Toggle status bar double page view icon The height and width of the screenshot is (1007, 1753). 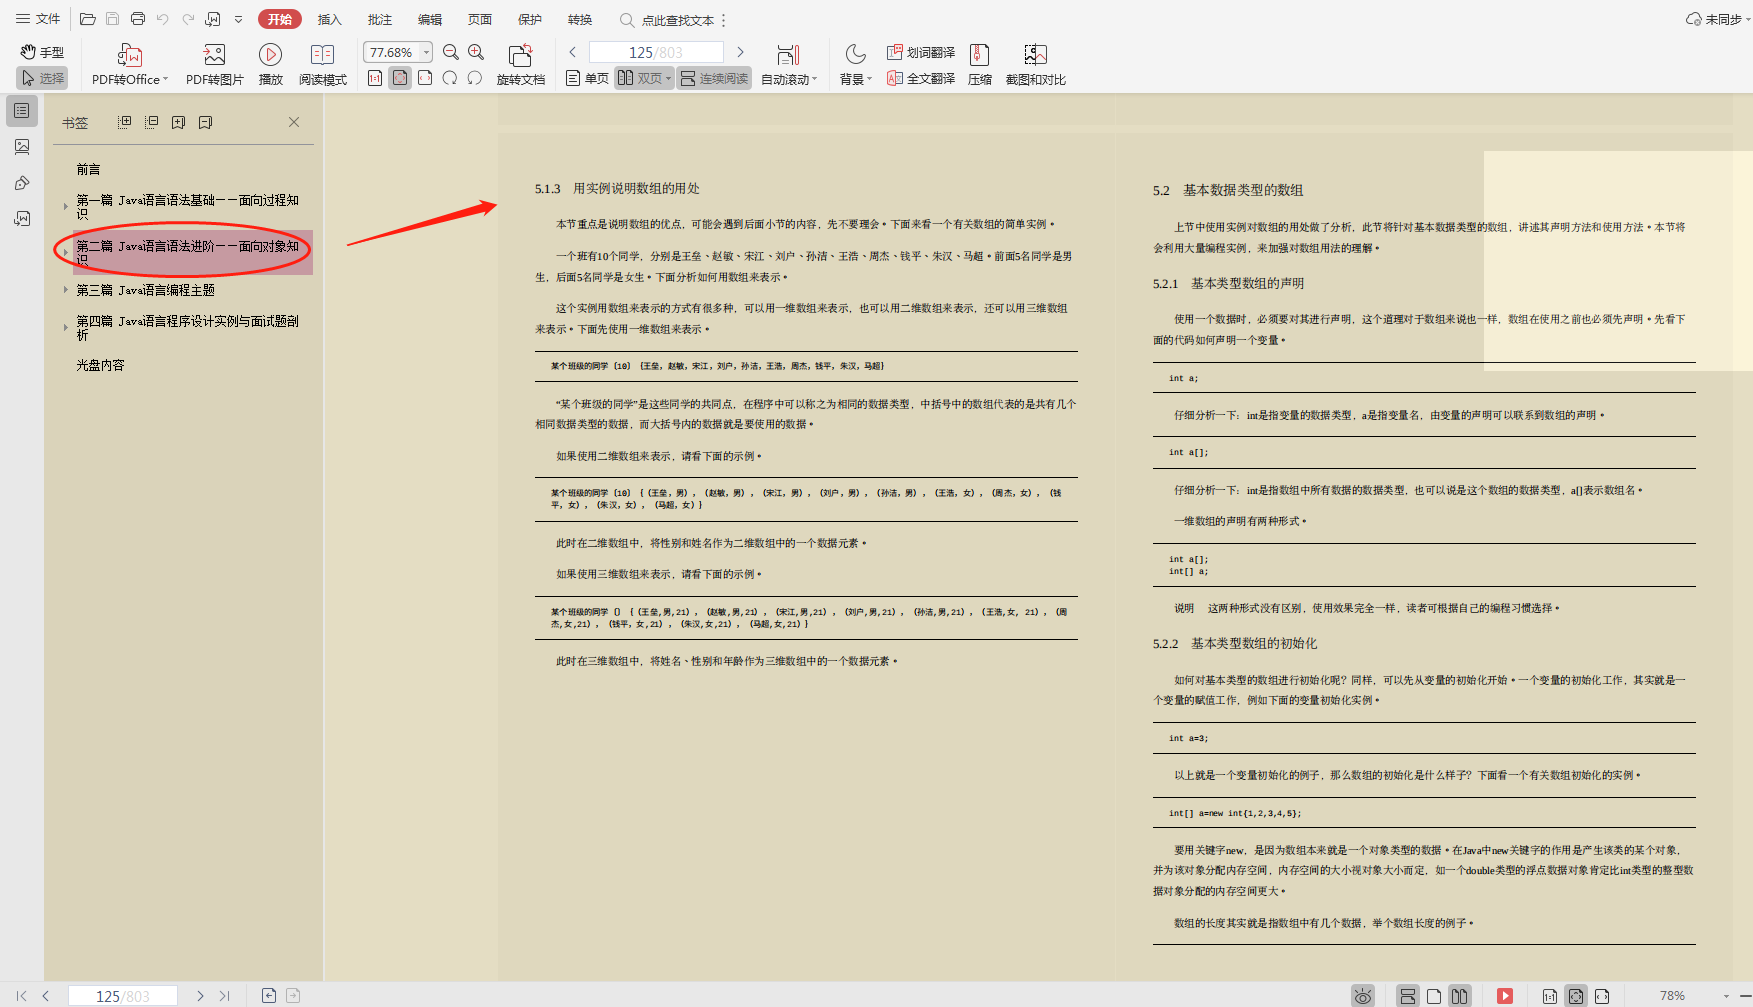(1460, 996)
